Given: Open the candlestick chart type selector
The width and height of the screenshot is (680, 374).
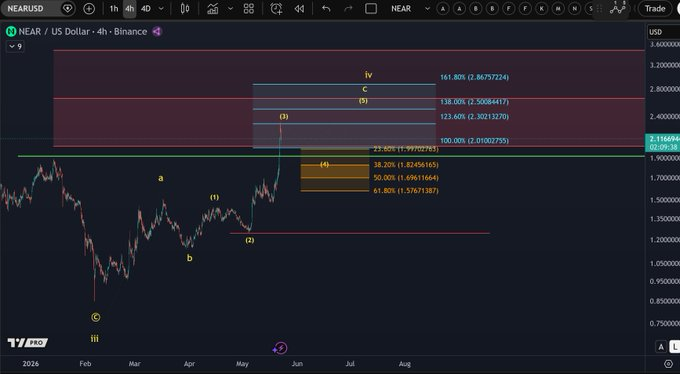Looking at the screenshot, I should (x=185, y=9).
